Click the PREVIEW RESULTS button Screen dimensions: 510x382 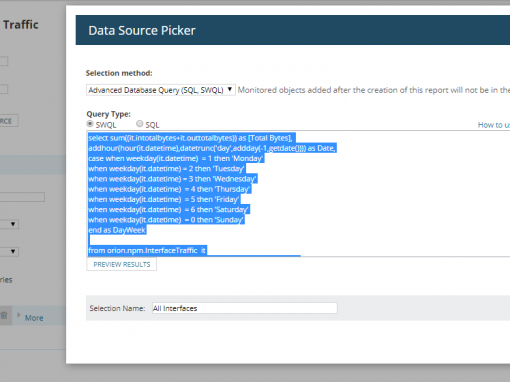coord(122,264)
